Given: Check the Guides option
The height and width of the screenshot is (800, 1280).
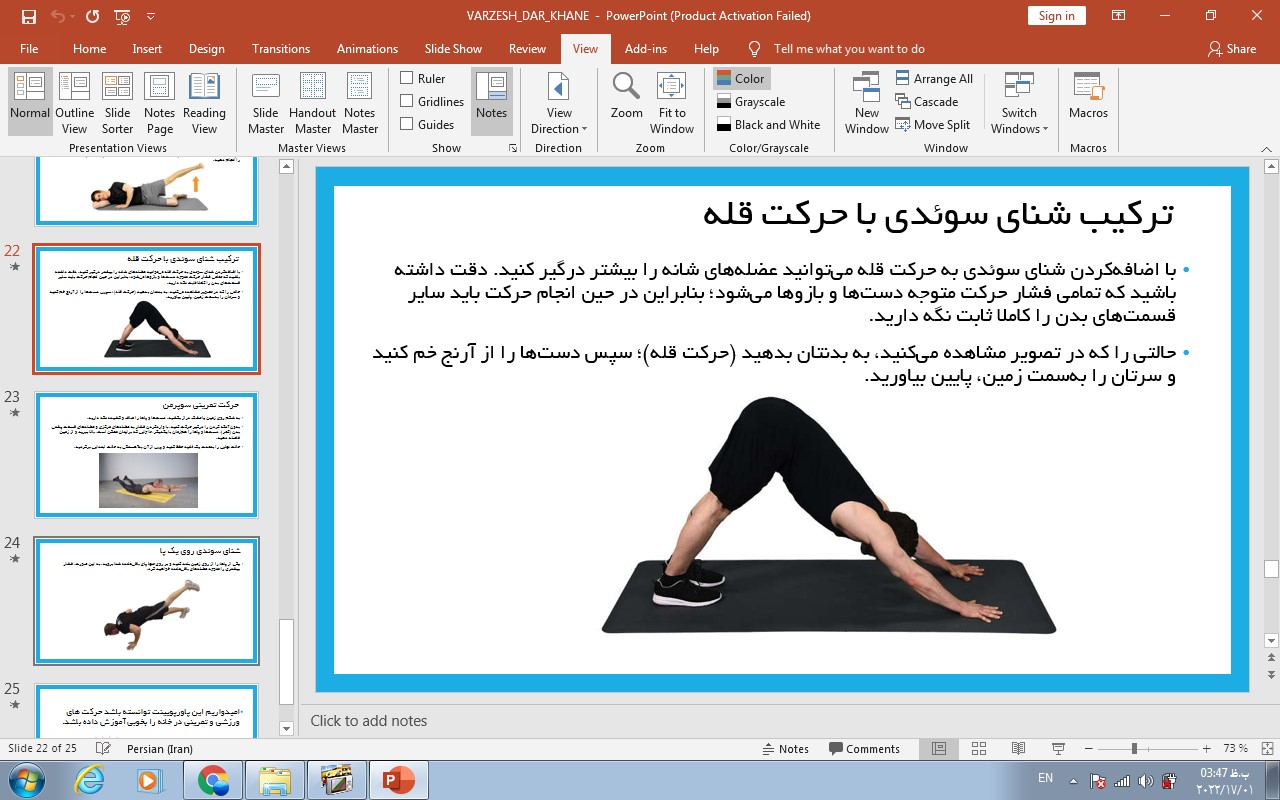Looking at the screenshot, I should tap(407, 124).
